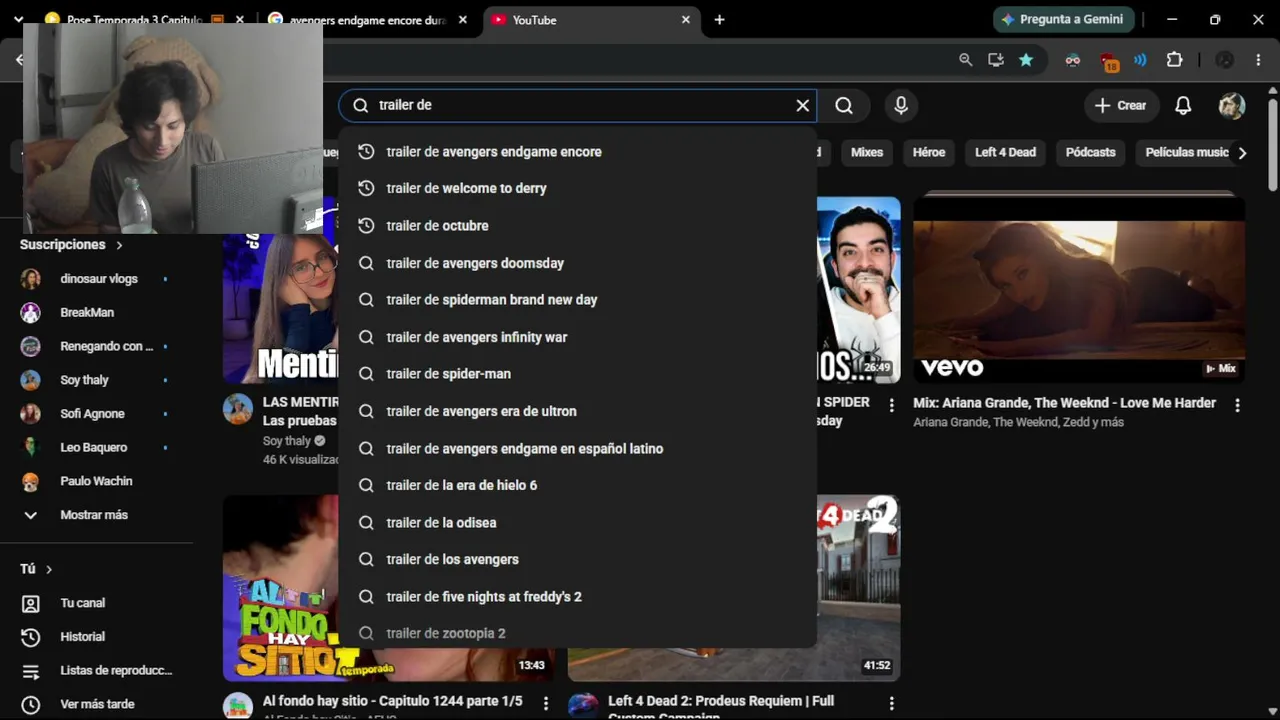
Task: Open the YouTube notifications bell
Action: 1183,105
